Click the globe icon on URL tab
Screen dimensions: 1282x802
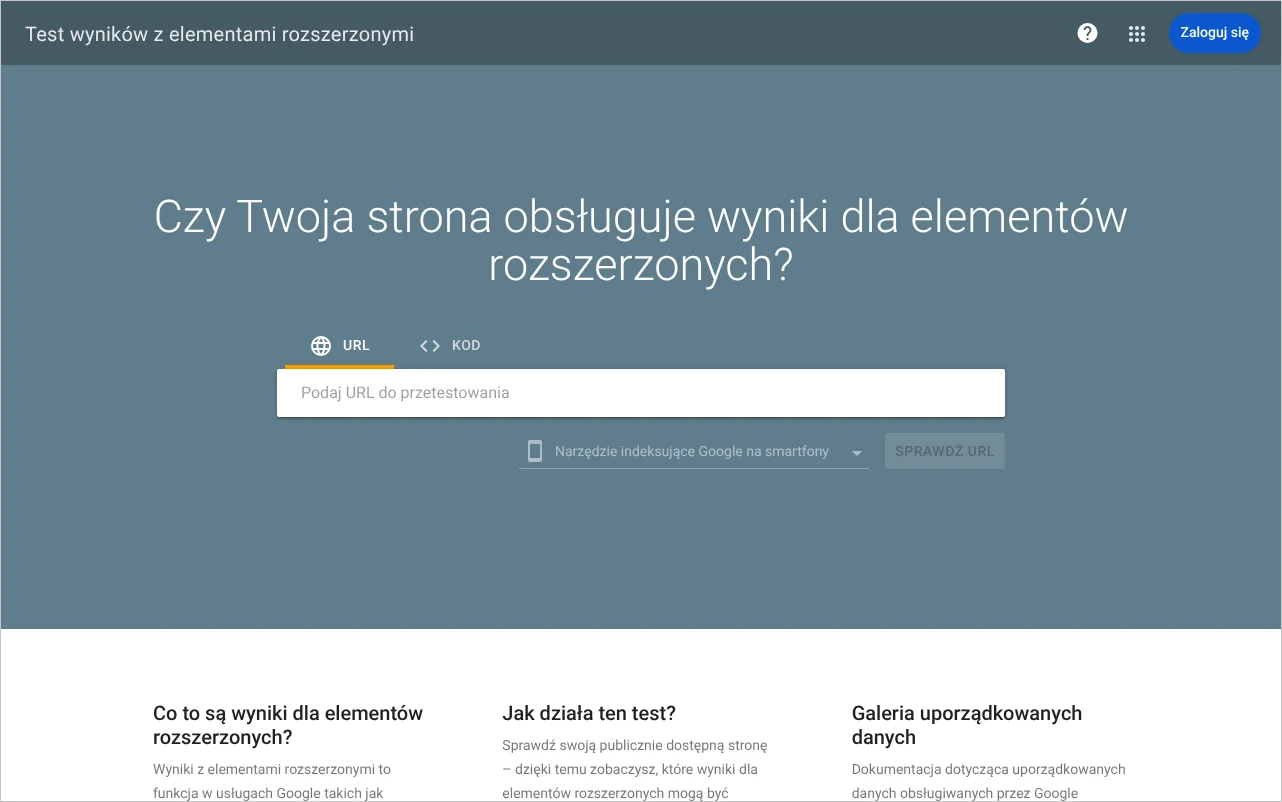321,345
